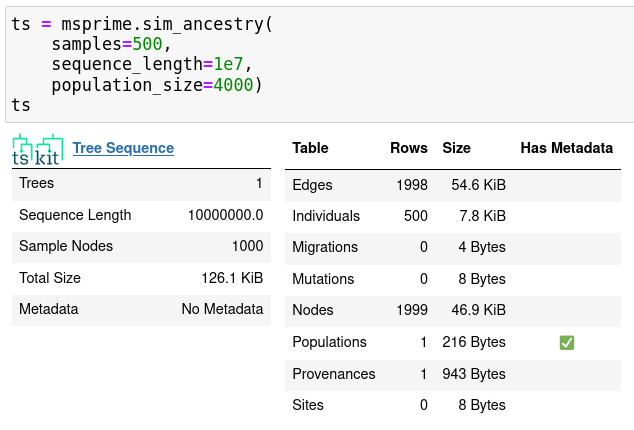
Task: Click the Populations metadata green checkmark
Action: click(x=566, y=343)
